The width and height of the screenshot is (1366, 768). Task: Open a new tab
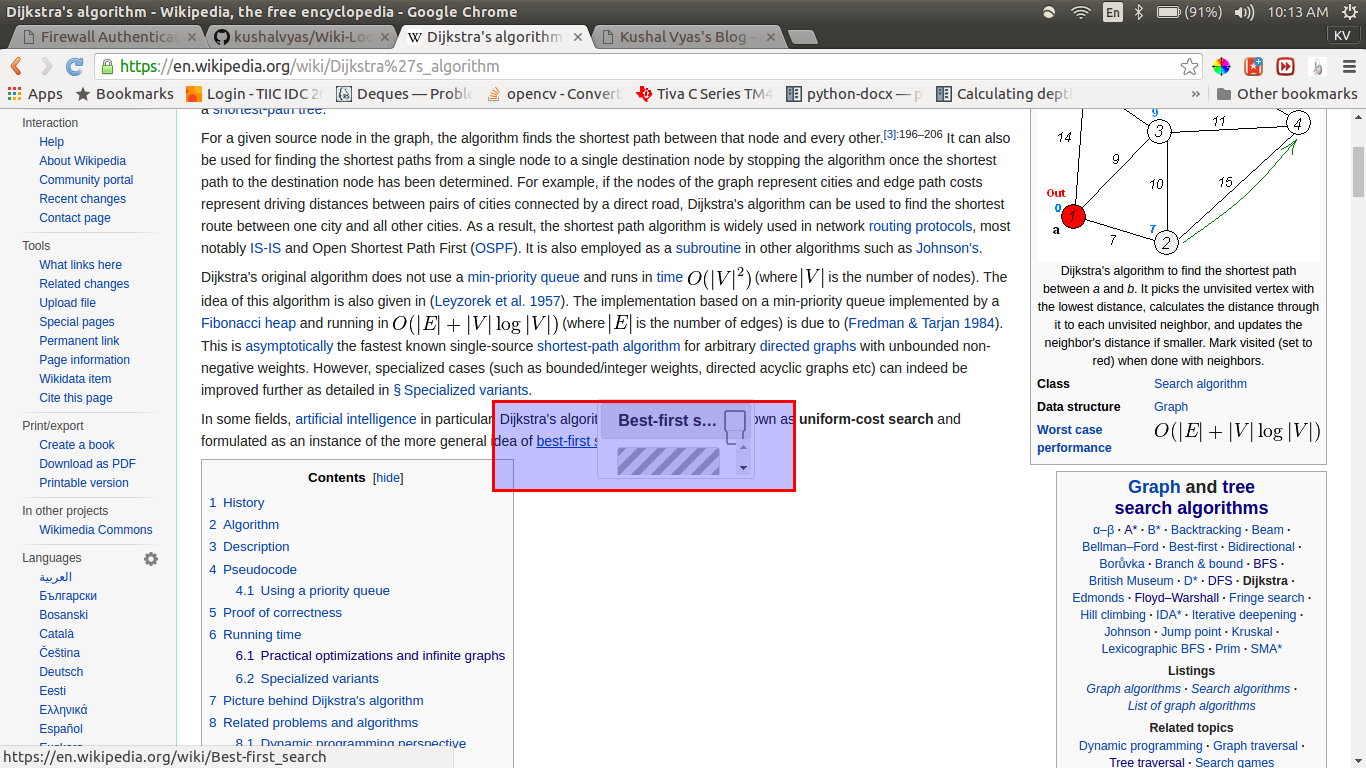[803, 38]
